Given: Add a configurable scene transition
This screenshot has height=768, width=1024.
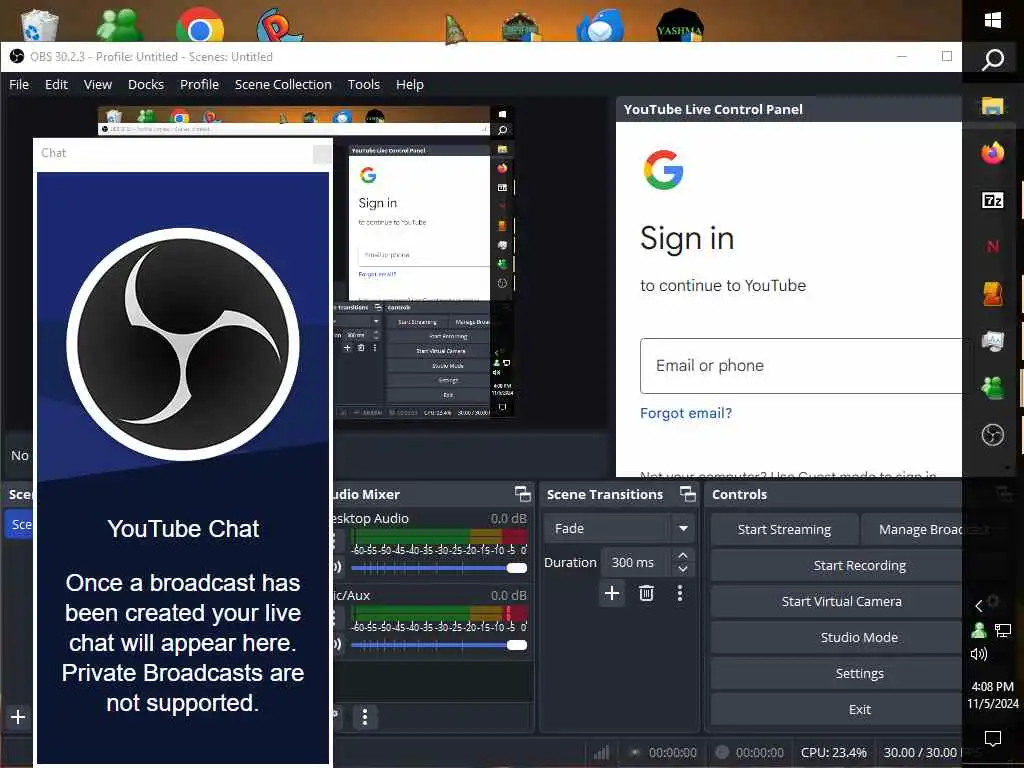Looking at the screenshot, I should click(612, 593).
